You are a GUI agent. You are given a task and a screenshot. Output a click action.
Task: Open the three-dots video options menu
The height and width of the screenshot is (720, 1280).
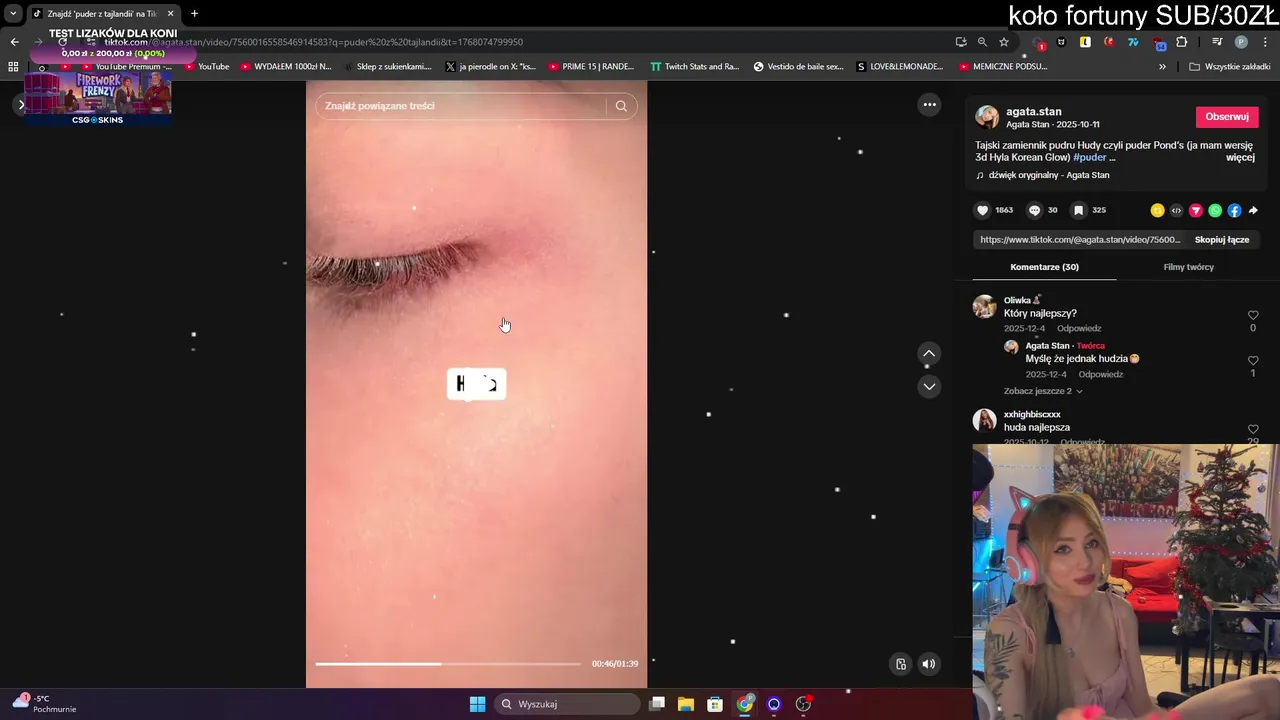point(929,105)
